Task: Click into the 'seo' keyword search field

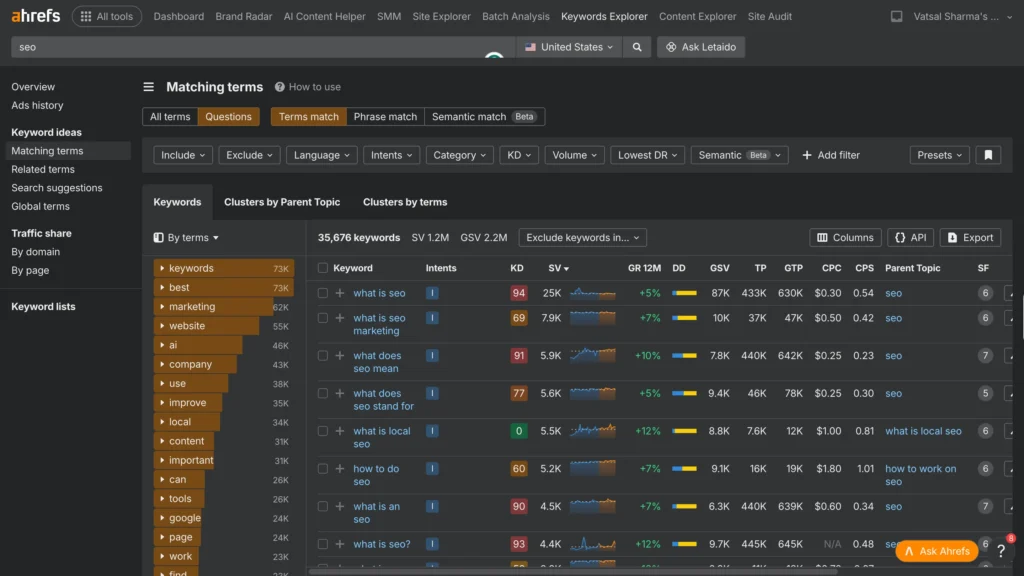Action: pyautogui.click(x=261, y=47)
